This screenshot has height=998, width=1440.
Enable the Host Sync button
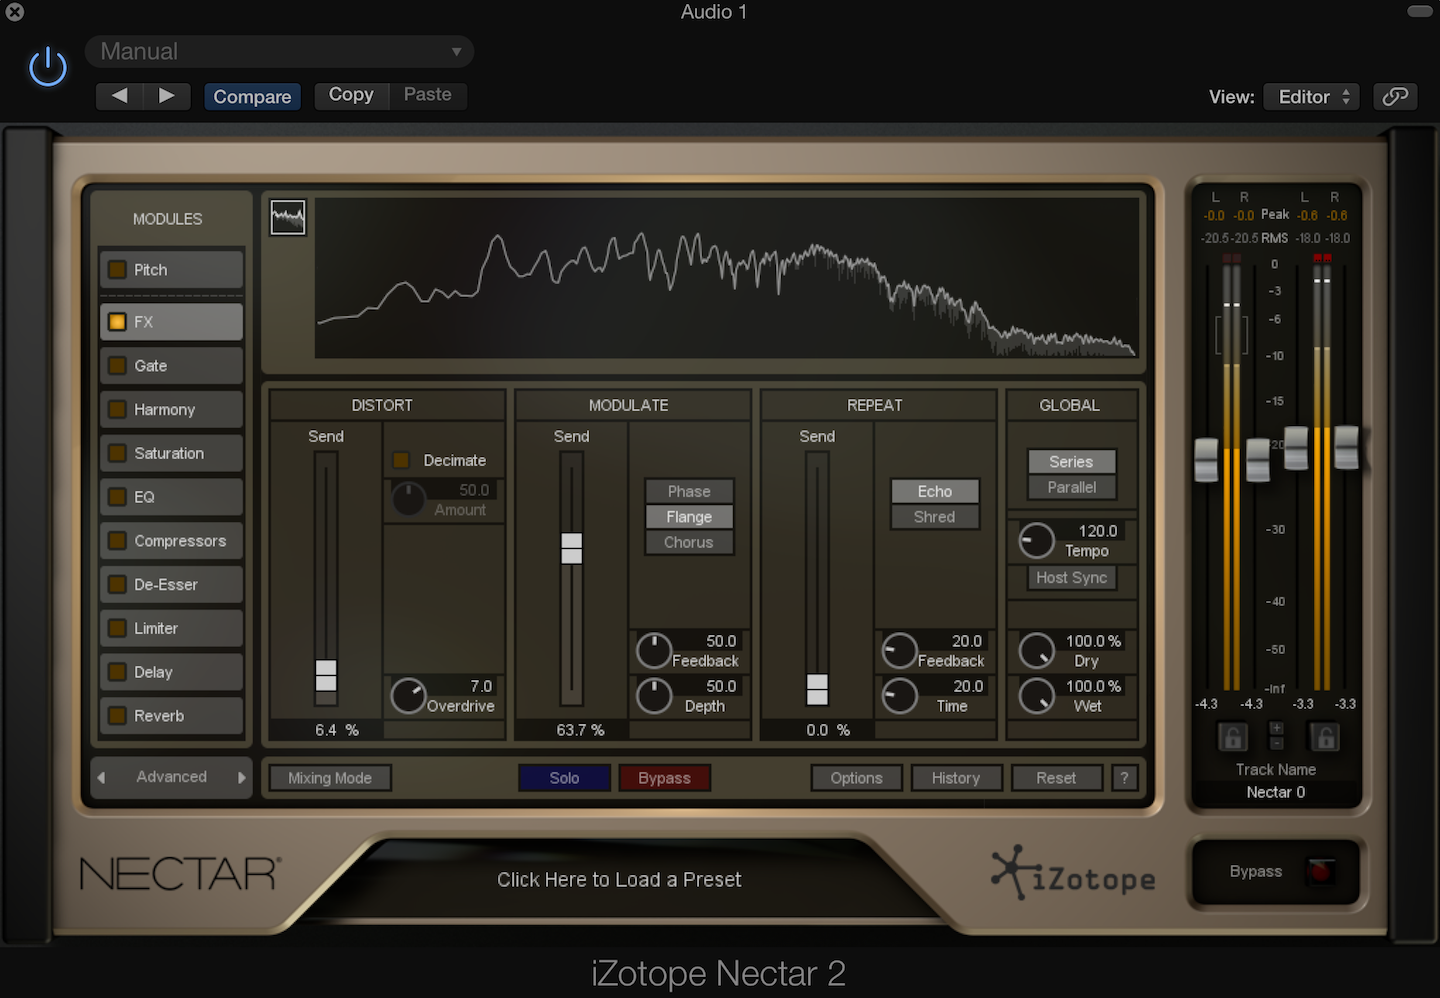pyautogui.click(x=1072, y=578)
